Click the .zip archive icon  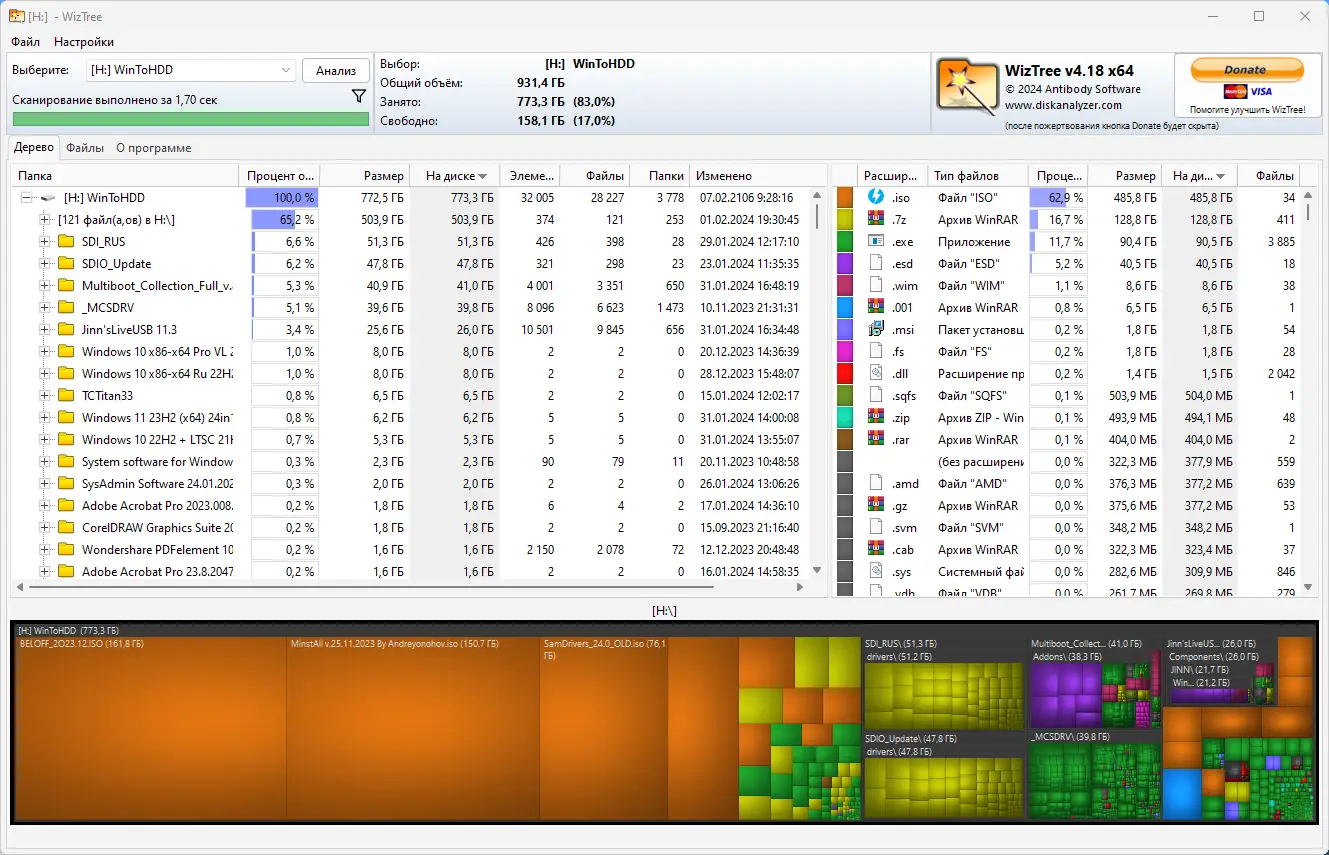tap(876, 417)
